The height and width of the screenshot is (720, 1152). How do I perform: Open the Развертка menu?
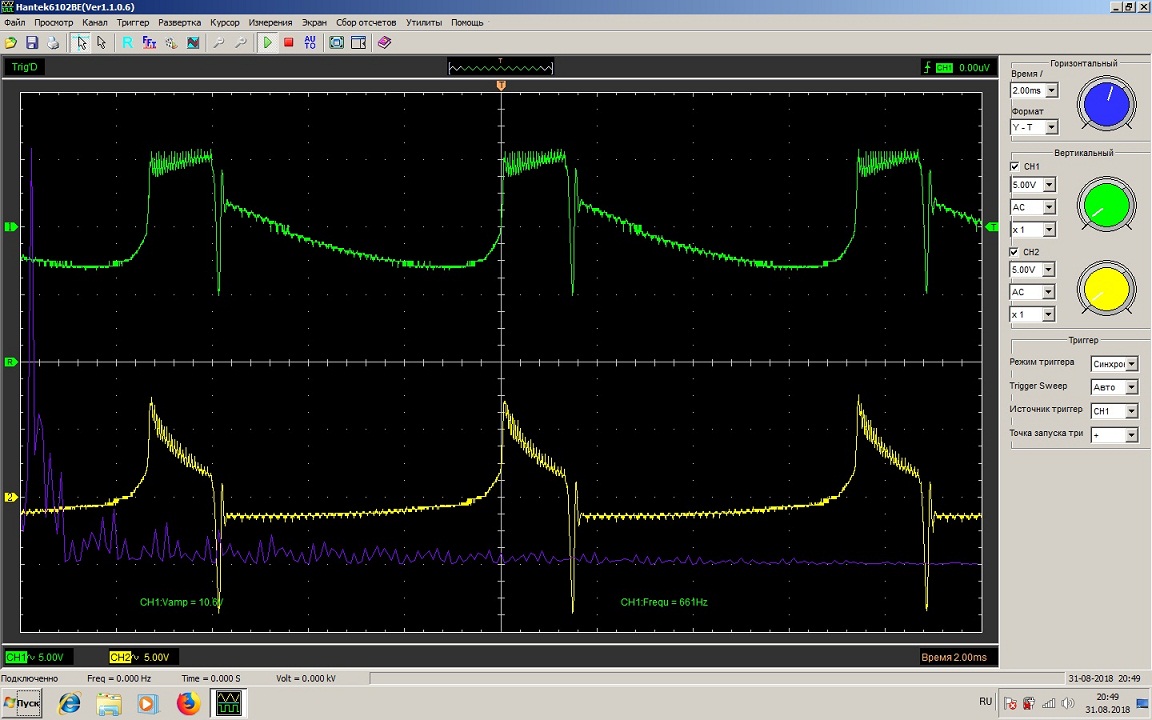point(179,22)
